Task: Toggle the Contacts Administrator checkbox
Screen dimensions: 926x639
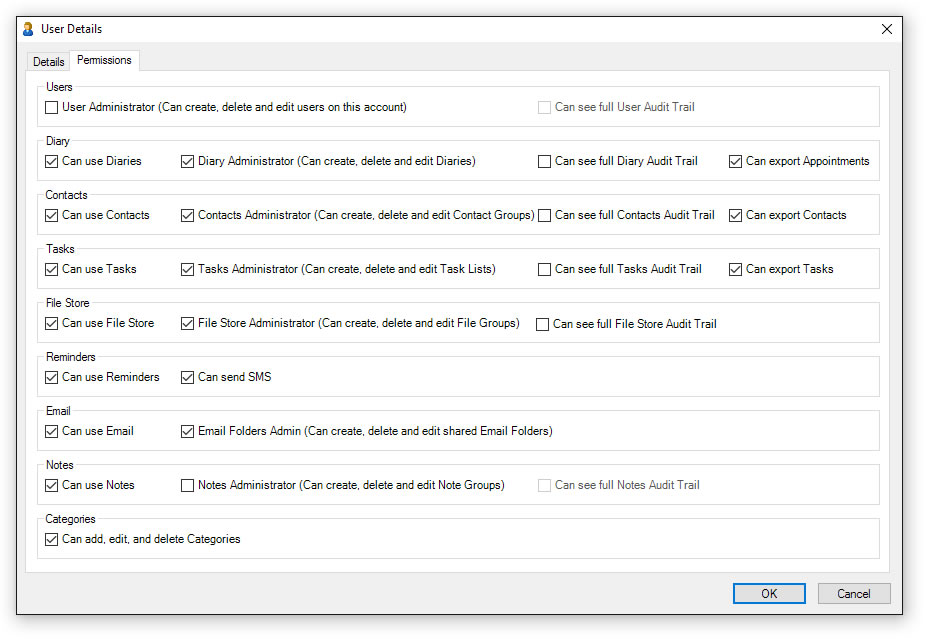Action: 188,215
